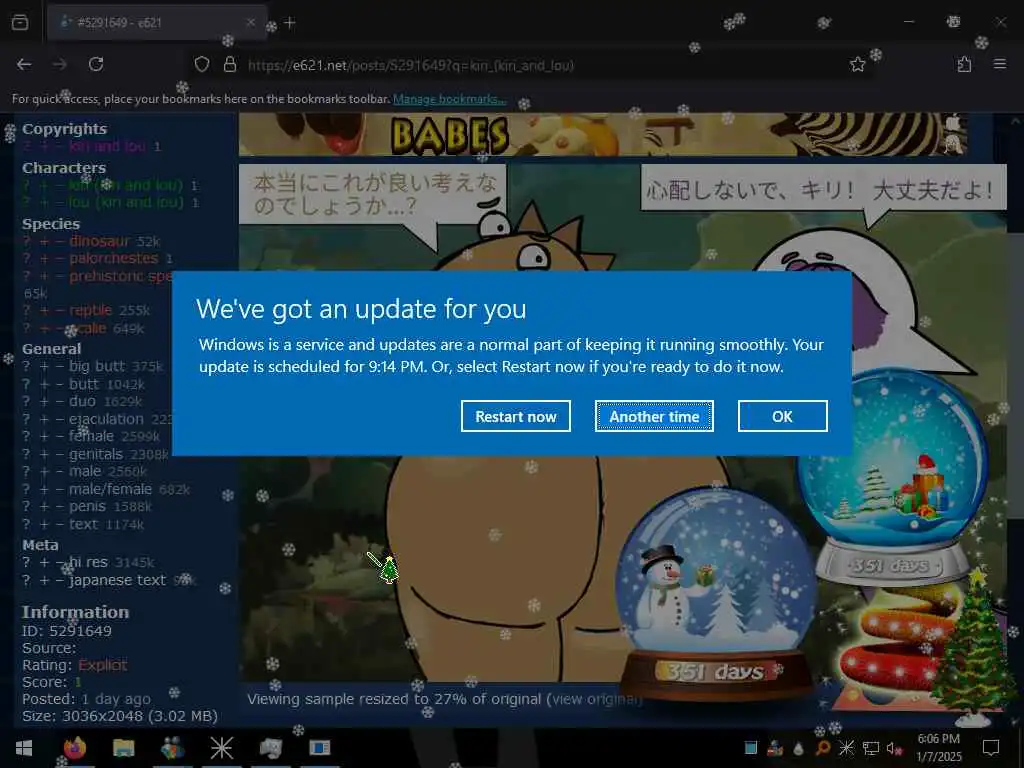Open Firefox from the taskbar

click(74, 748)
